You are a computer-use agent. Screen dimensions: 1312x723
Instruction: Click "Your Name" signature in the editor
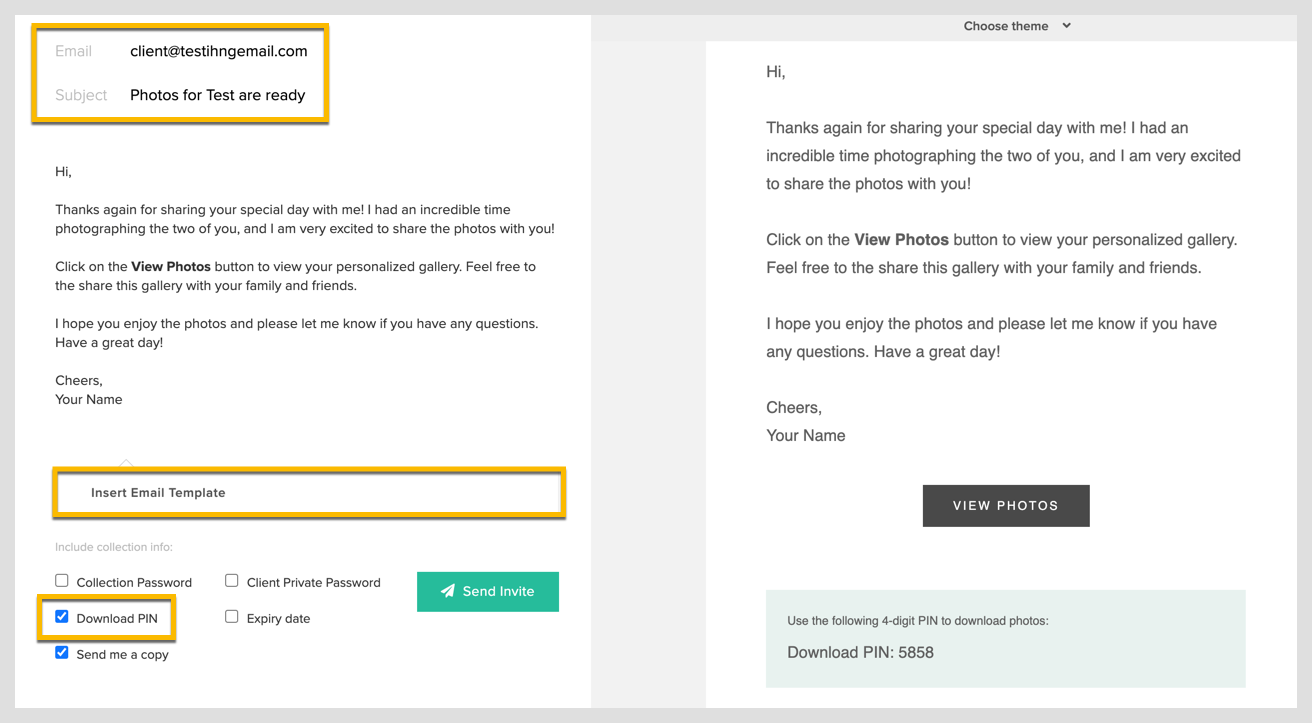click(89, 399)
